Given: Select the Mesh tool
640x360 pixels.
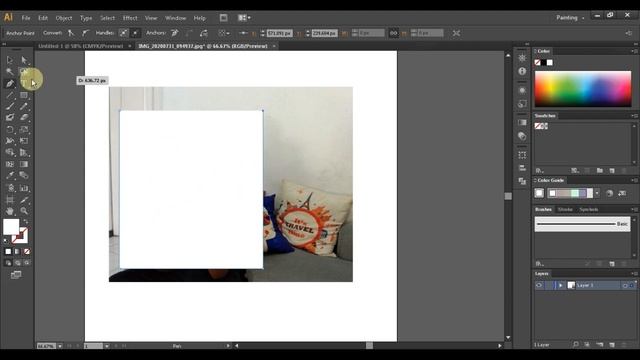Looking at the screenshot, I should [10, 164].
